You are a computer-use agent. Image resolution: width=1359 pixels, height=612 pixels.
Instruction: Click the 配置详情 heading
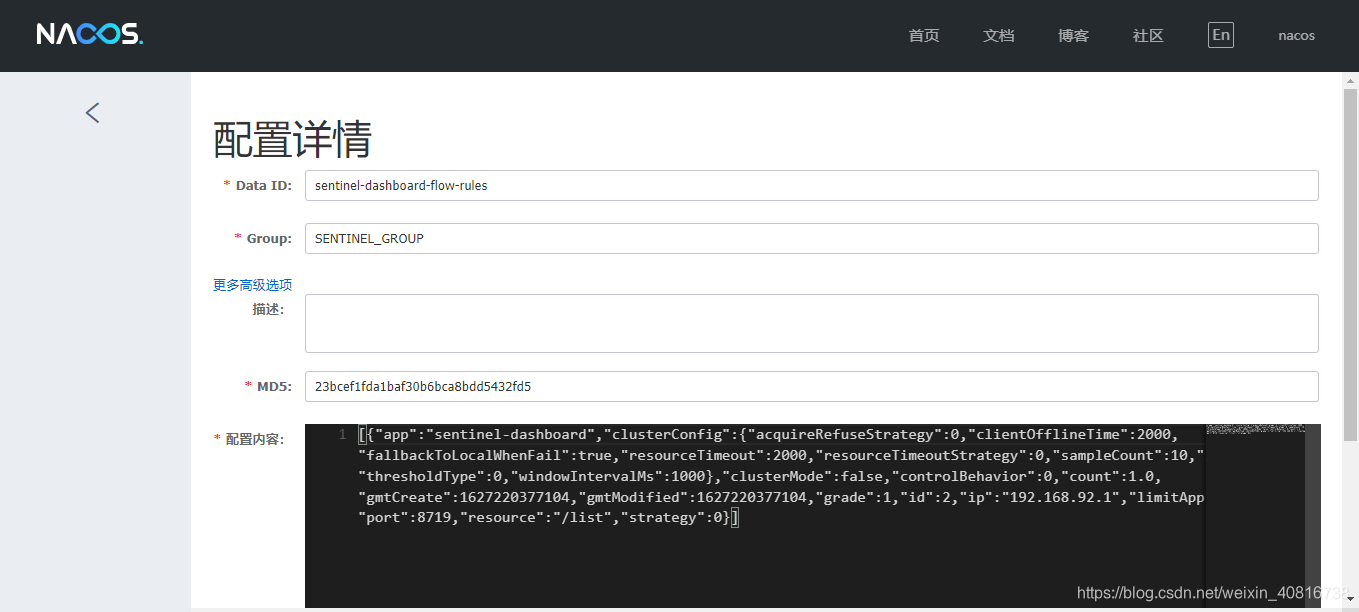coord(292,139)
